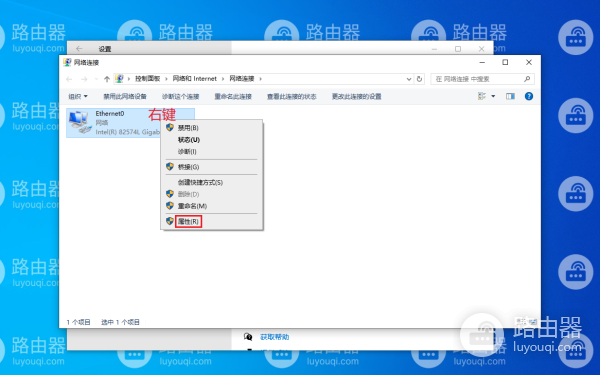
Task: Click the address bar location icon
Action: 119,79
